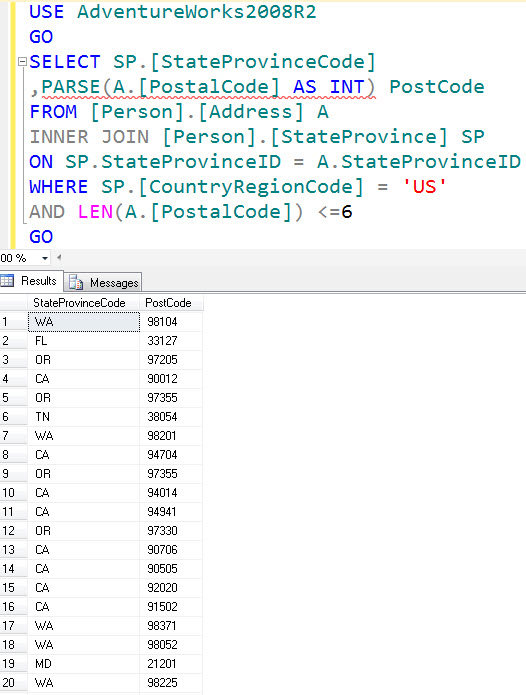The image size is (526, 695).
Task: Select postcode 98201 cell
Action: tap(171, 436)
